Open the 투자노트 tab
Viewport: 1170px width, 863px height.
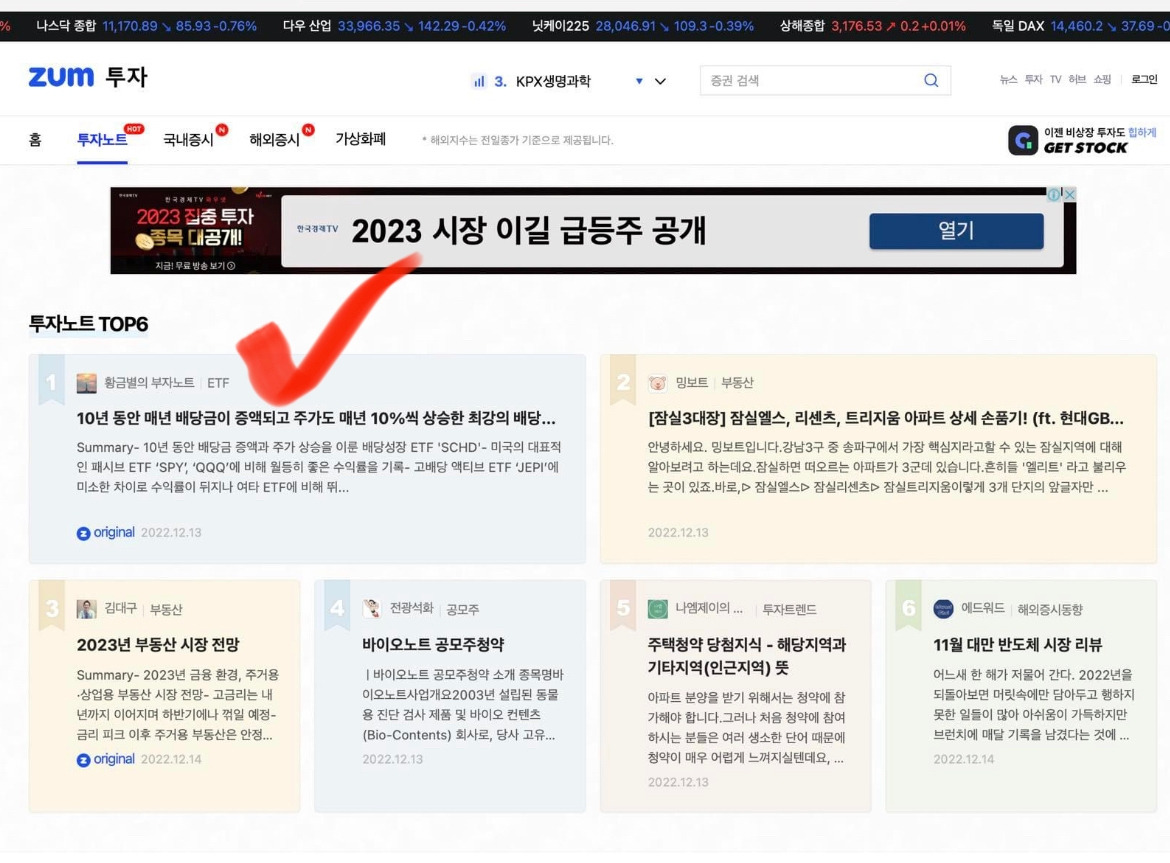102,139
